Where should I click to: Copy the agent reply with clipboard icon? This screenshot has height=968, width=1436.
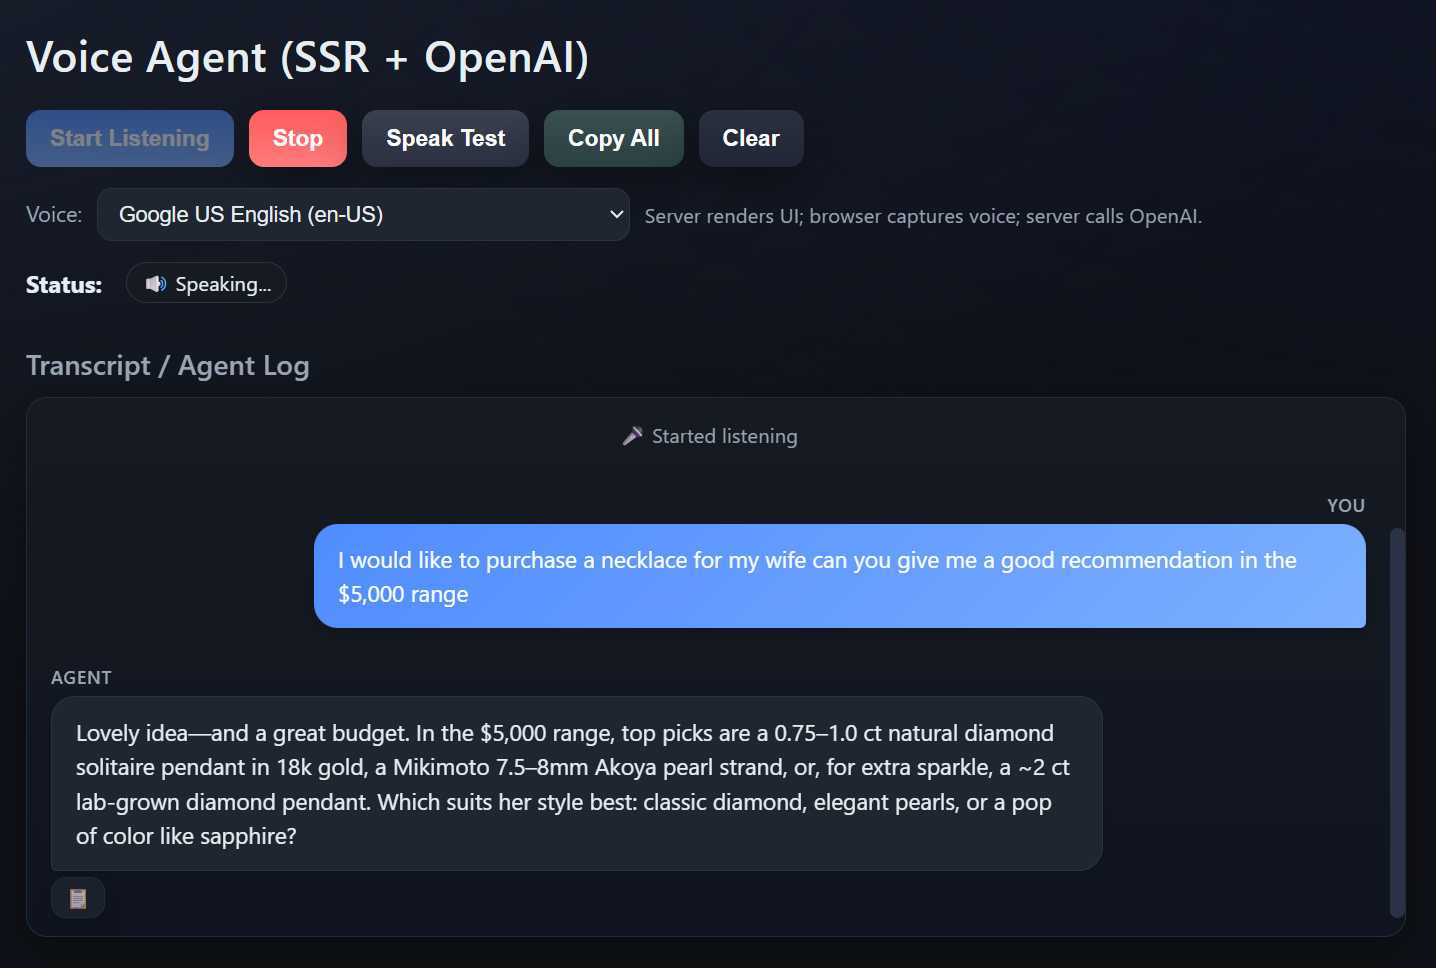click(x=78, y=898)
